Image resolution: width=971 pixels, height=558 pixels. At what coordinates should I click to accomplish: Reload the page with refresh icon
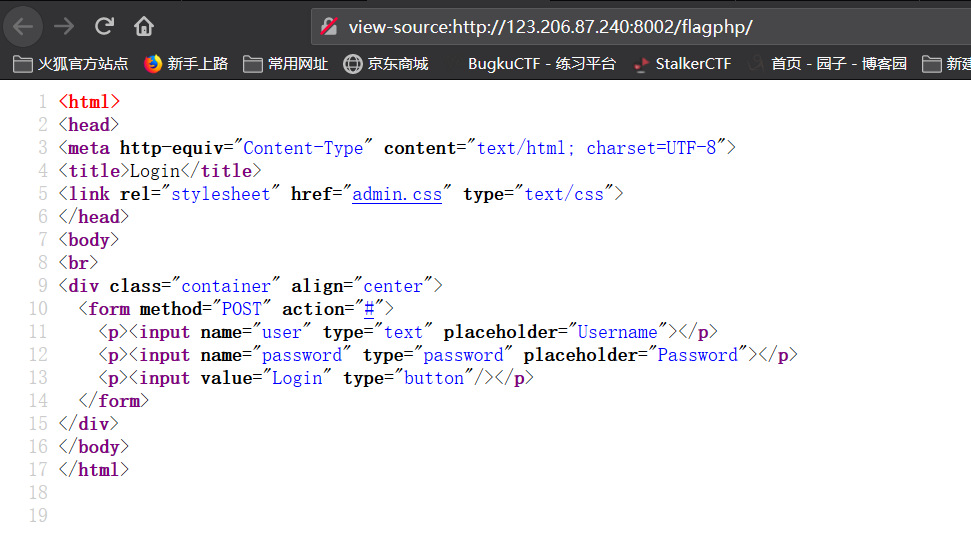point(104,27)
